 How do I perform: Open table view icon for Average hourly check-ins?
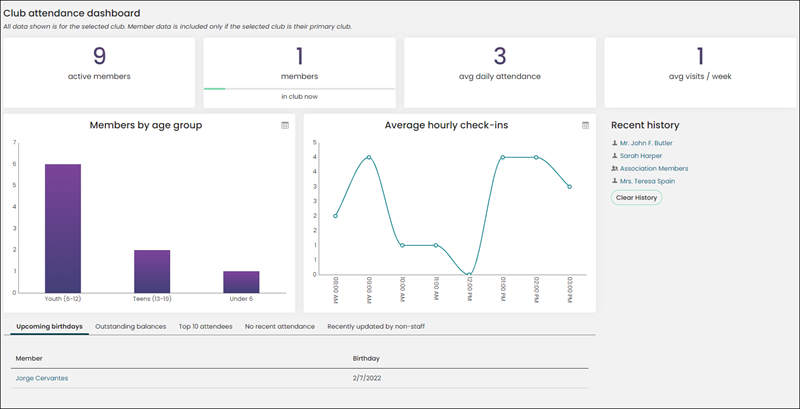586,125
